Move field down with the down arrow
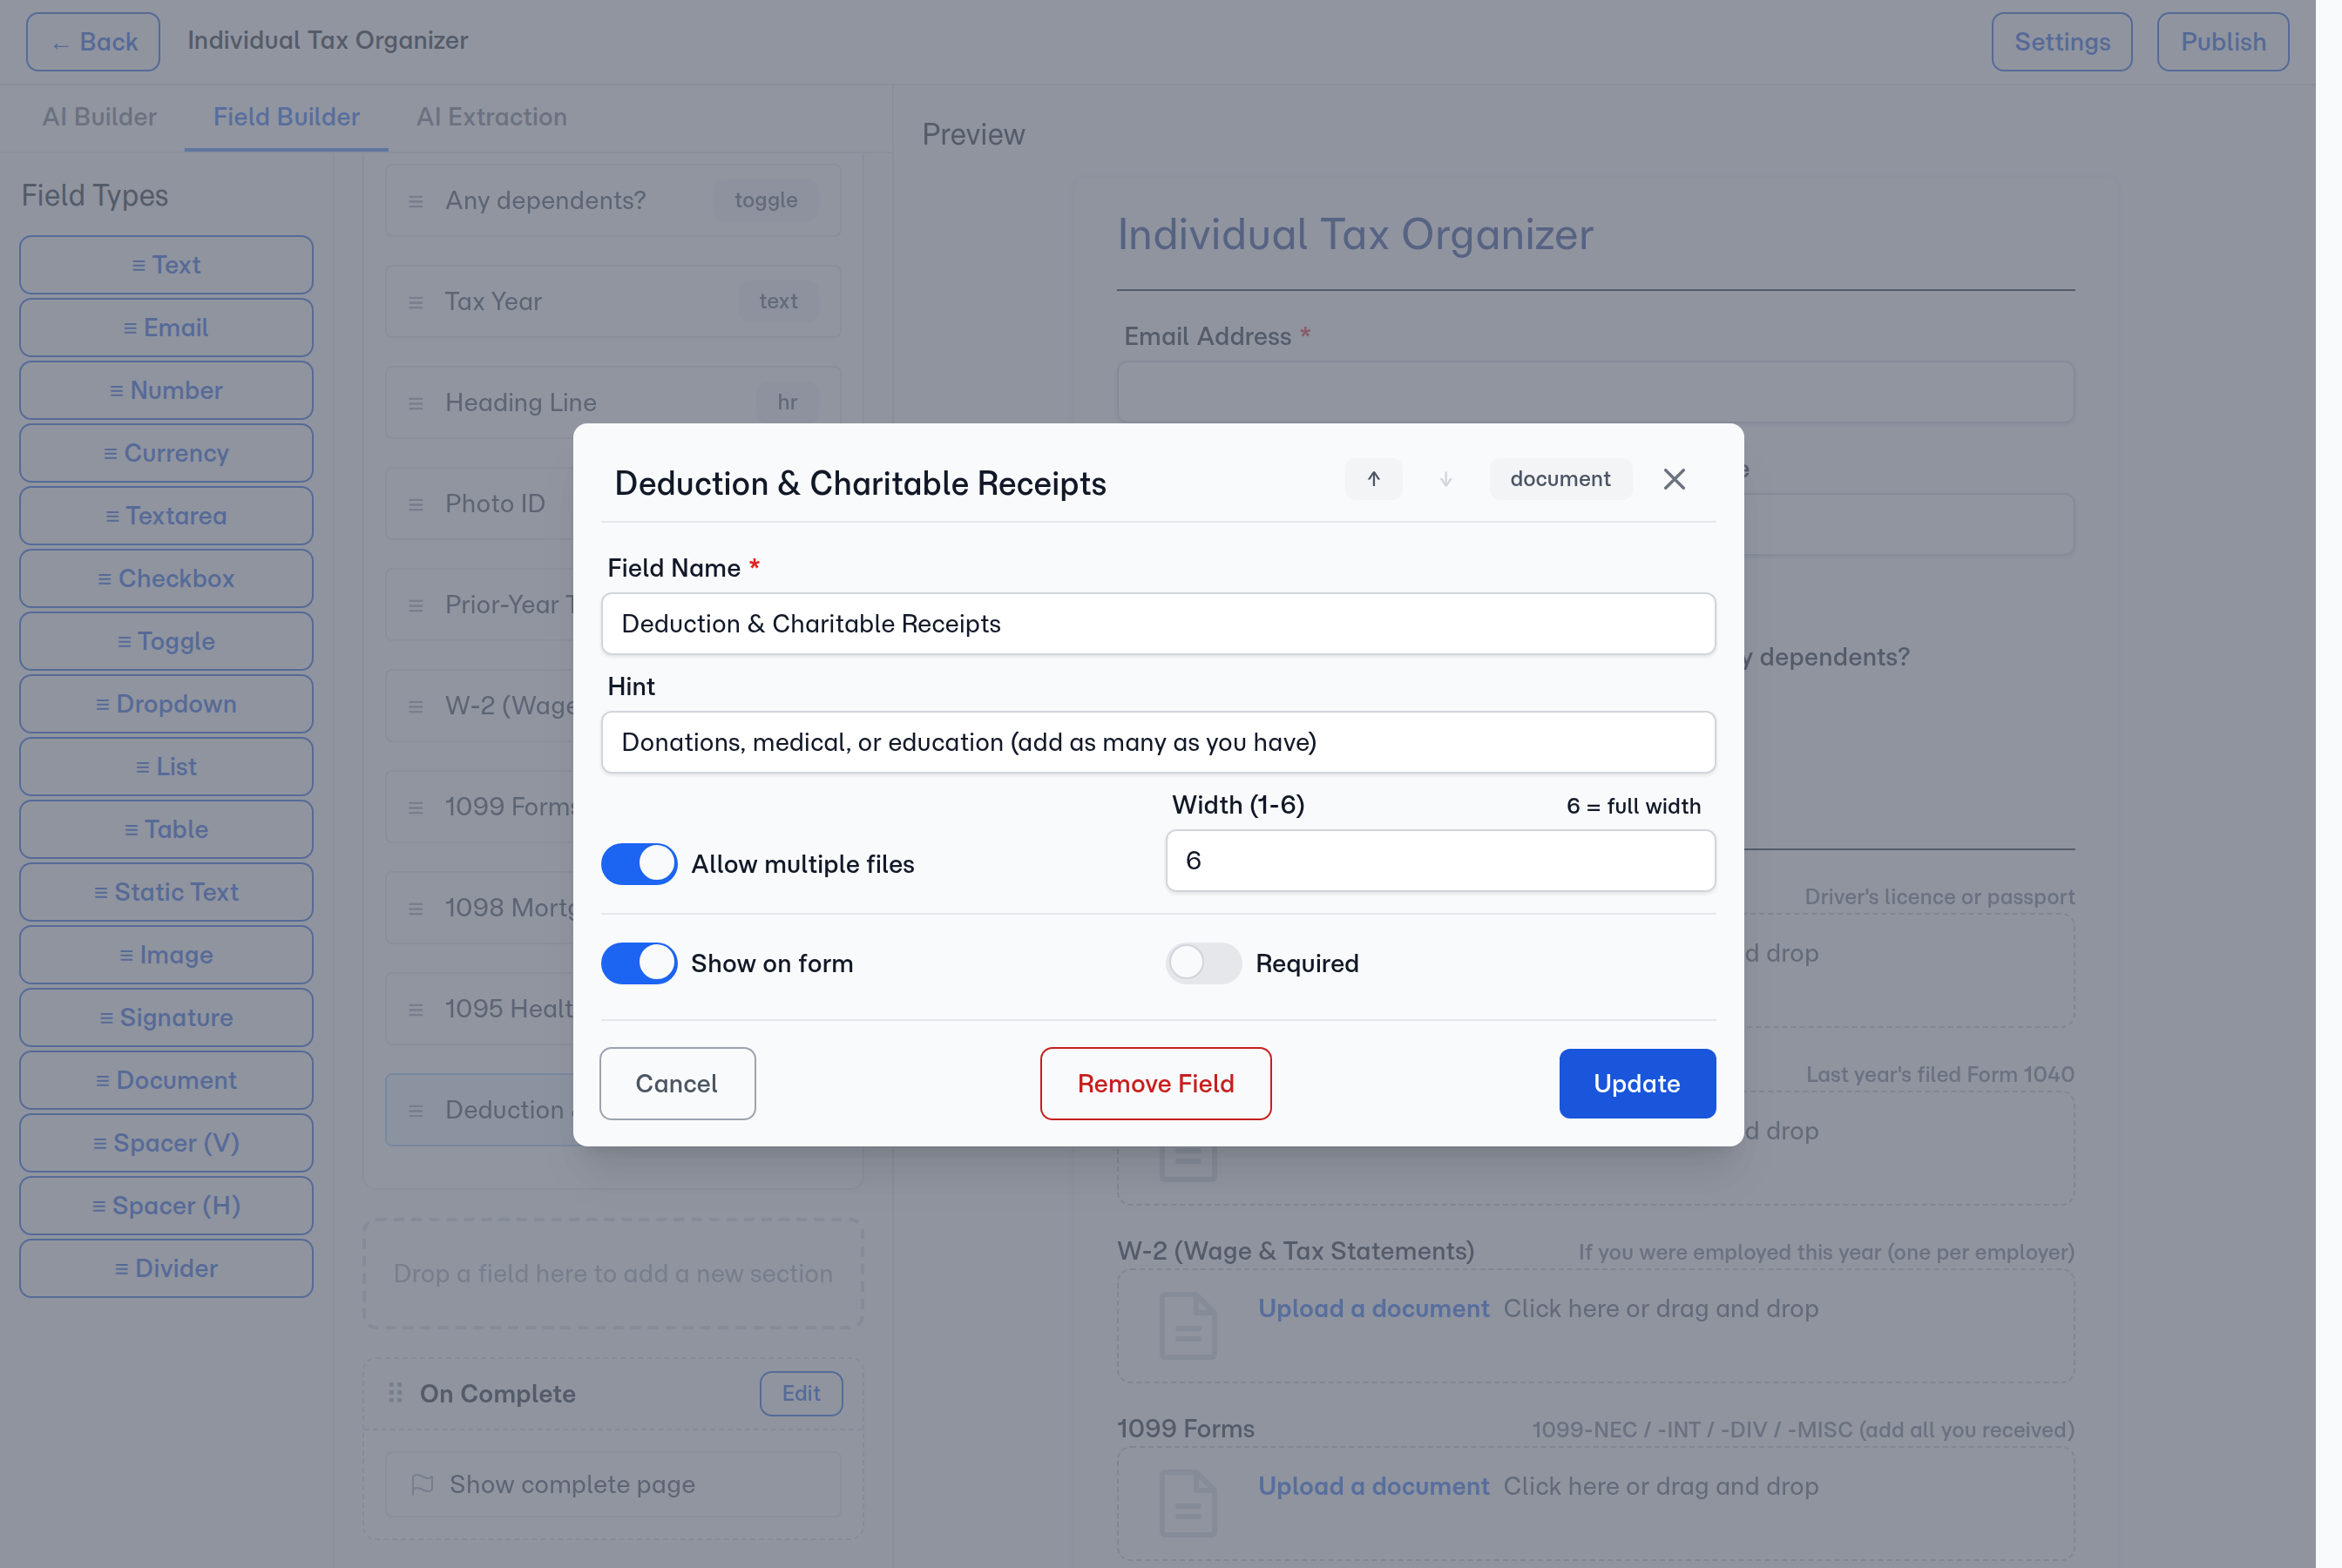The width and height of the screenshot is (2342, 1568). click(x=1445, y=479)
